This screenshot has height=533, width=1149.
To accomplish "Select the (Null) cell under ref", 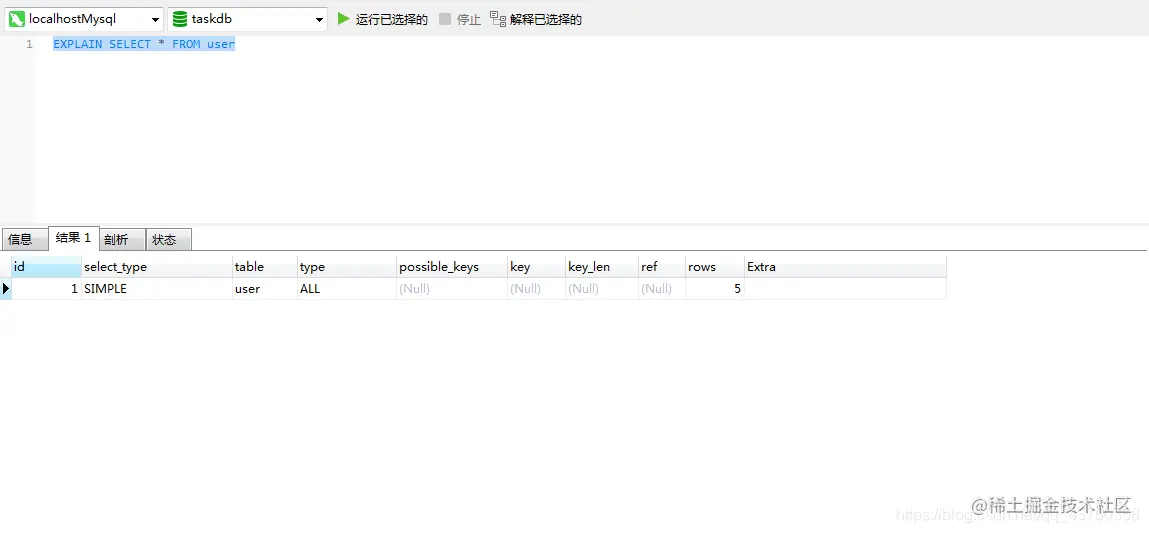I will (x=662, y=289).
